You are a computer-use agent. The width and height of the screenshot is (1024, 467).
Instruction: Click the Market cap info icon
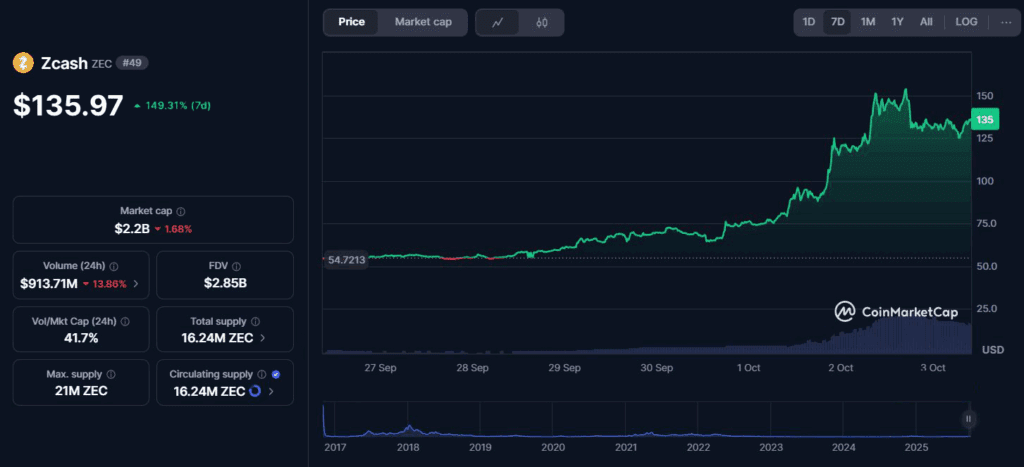point(181,211)
